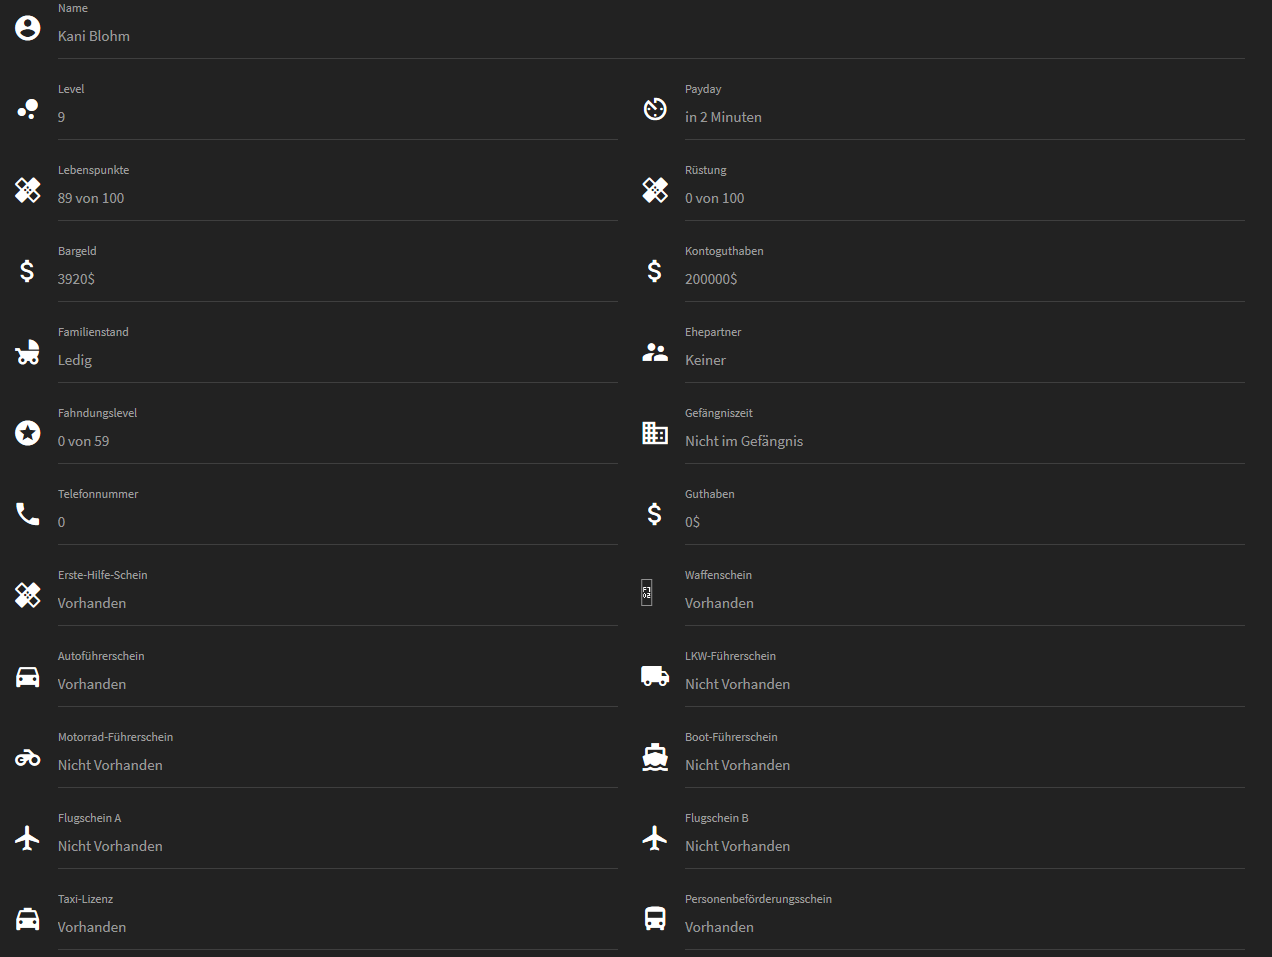The width and height of the screenshot is (1272, 957).
Task: Select the Name field showing Kani Blohm
Action: pos(651,30)
